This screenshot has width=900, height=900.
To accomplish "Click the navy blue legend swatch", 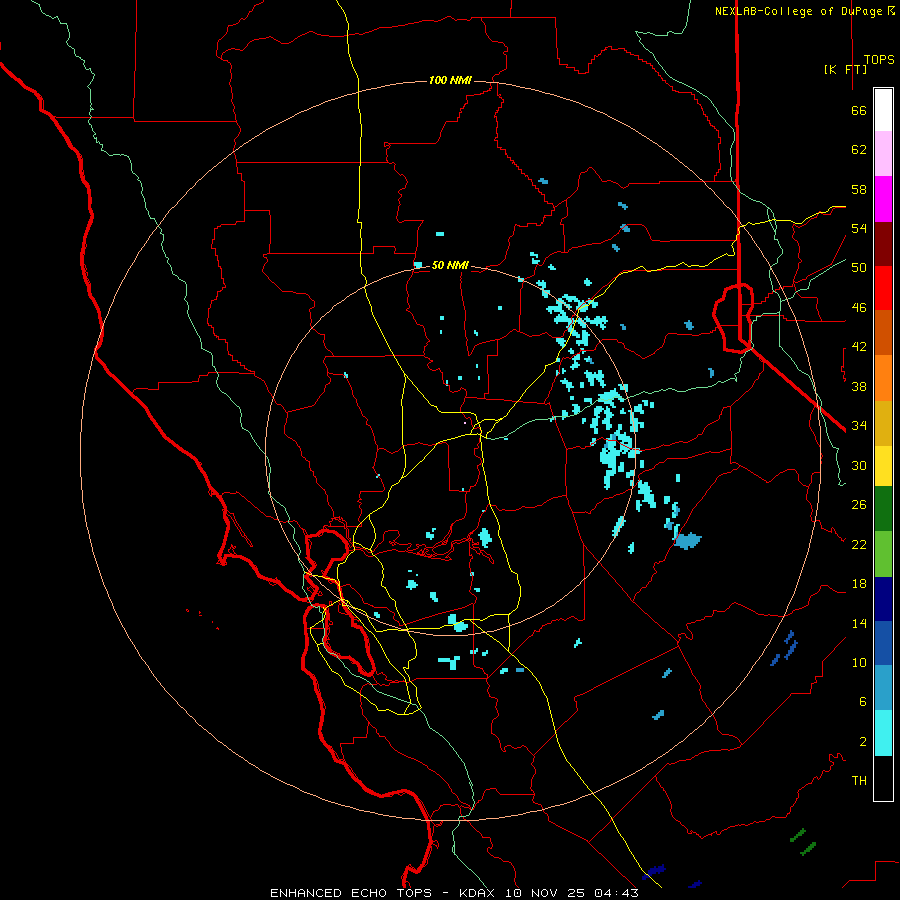I will (x=883, y=599).
